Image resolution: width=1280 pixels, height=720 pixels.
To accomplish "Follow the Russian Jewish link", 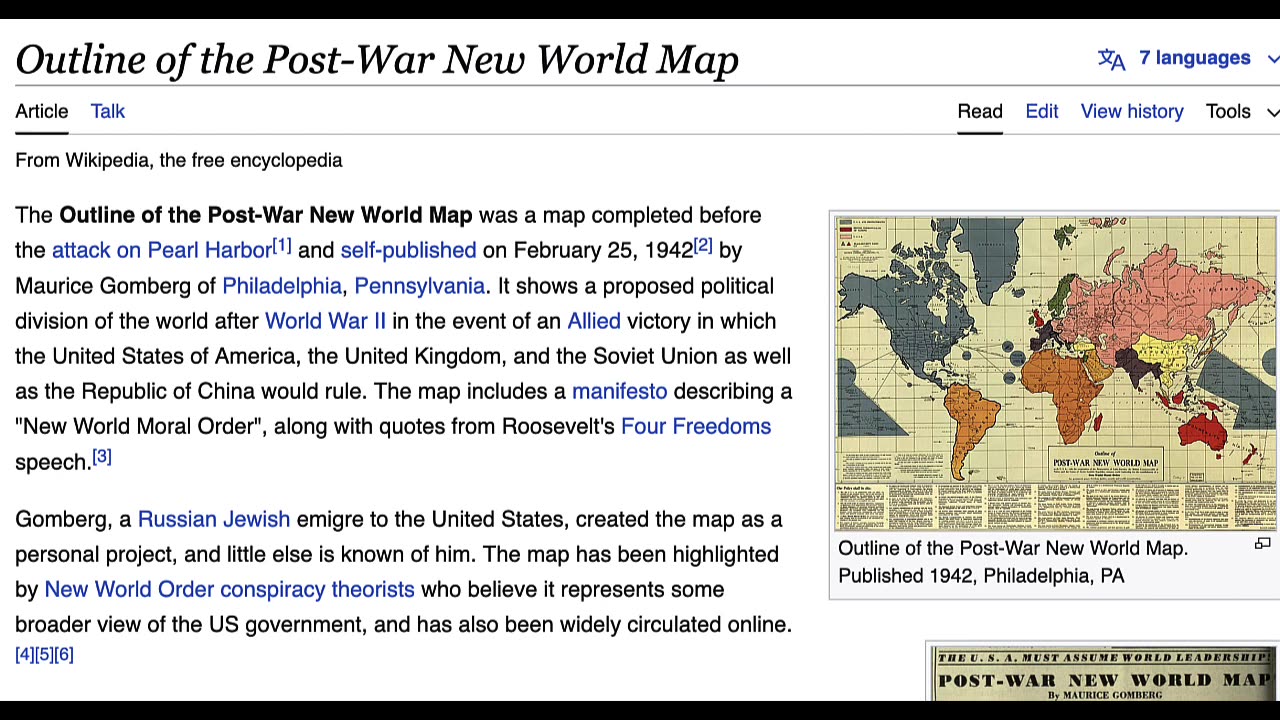I will point(214,519).
